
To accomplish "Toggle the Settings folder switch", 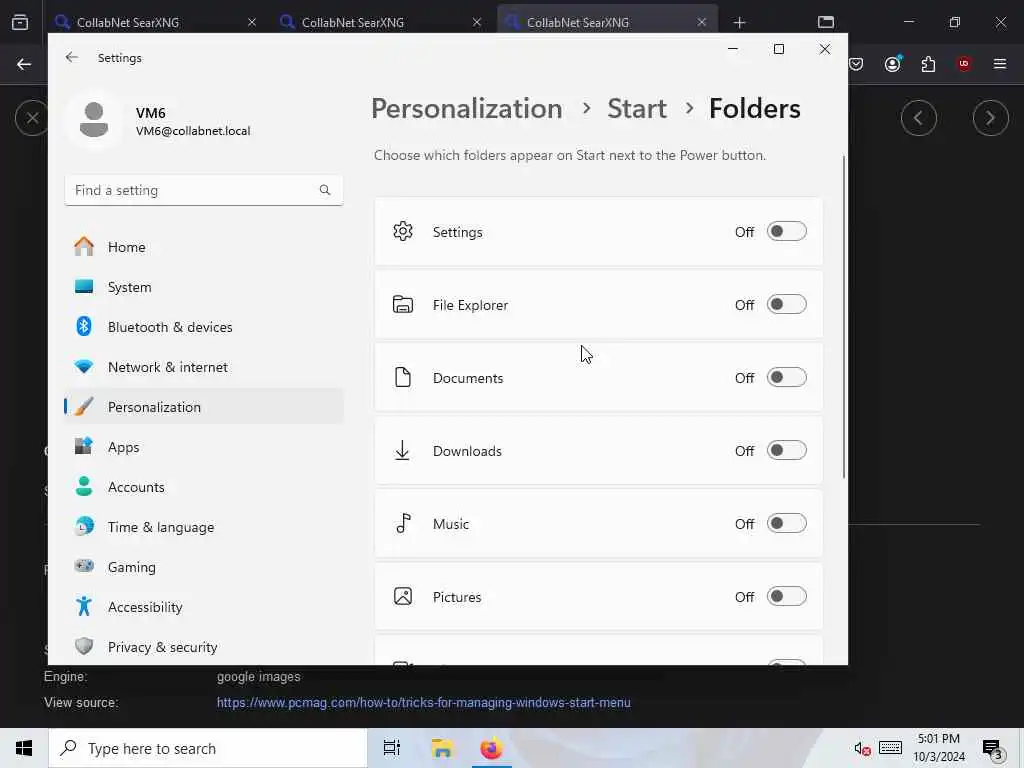I will tap(786, 231).
